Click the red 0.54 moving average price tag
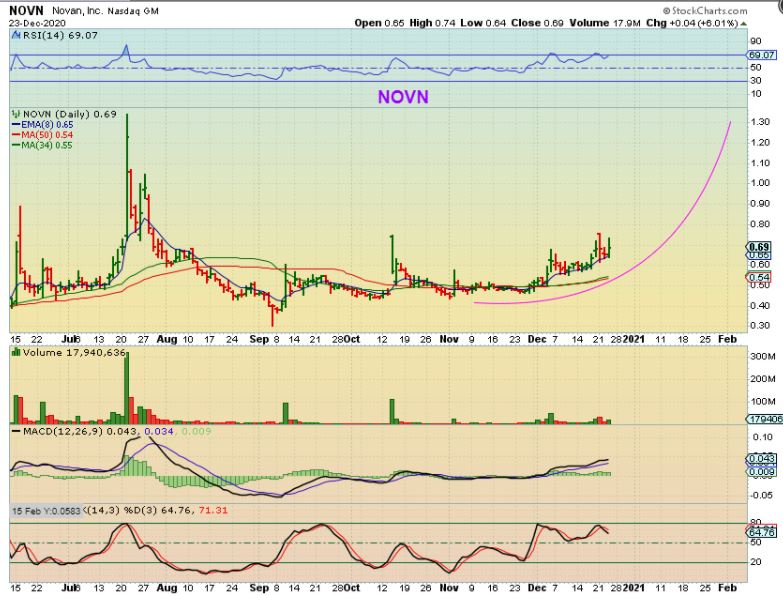 tap(759, 277)
